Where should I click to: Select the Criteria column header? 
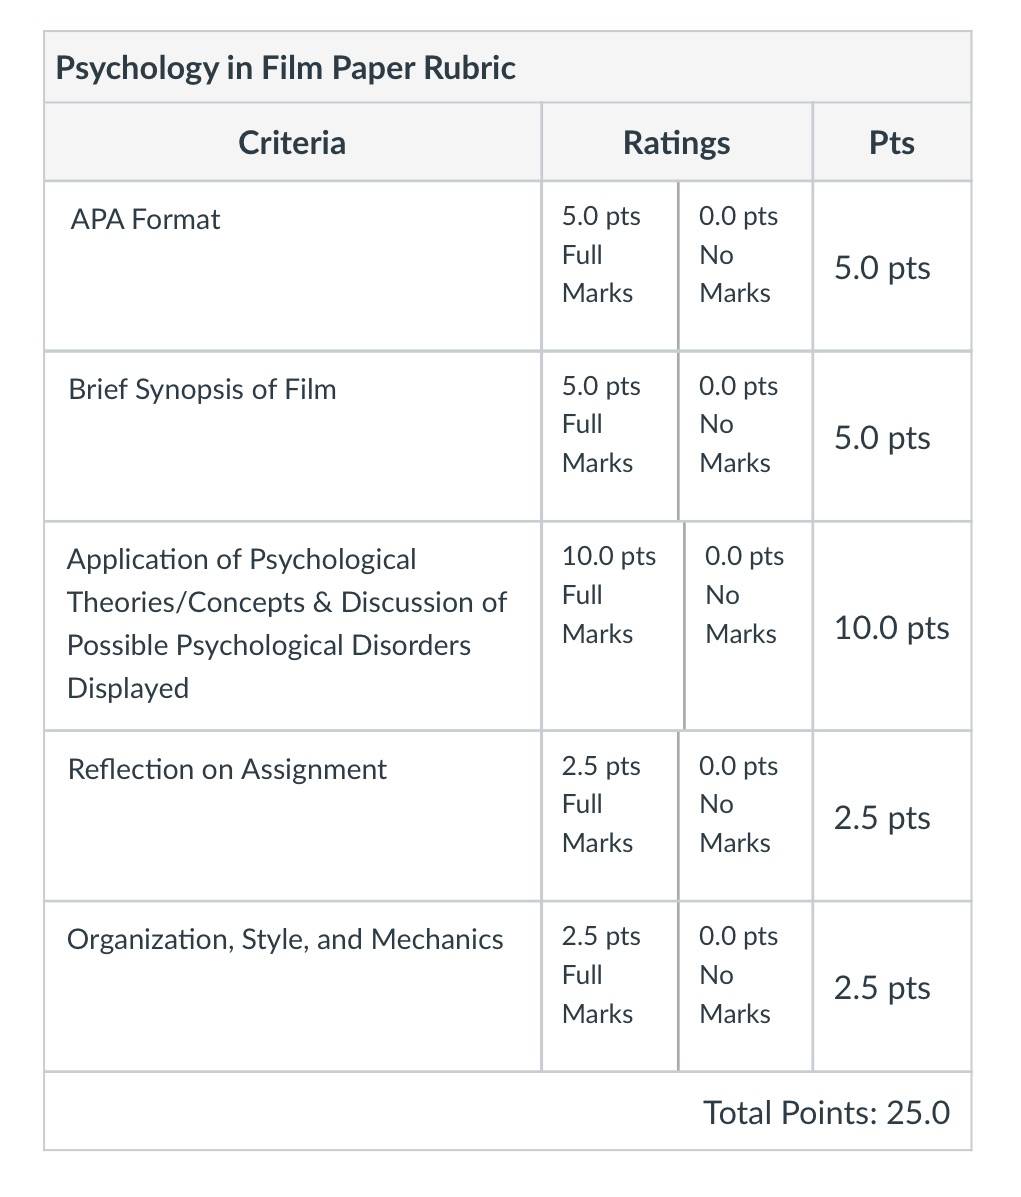point(292,143)
